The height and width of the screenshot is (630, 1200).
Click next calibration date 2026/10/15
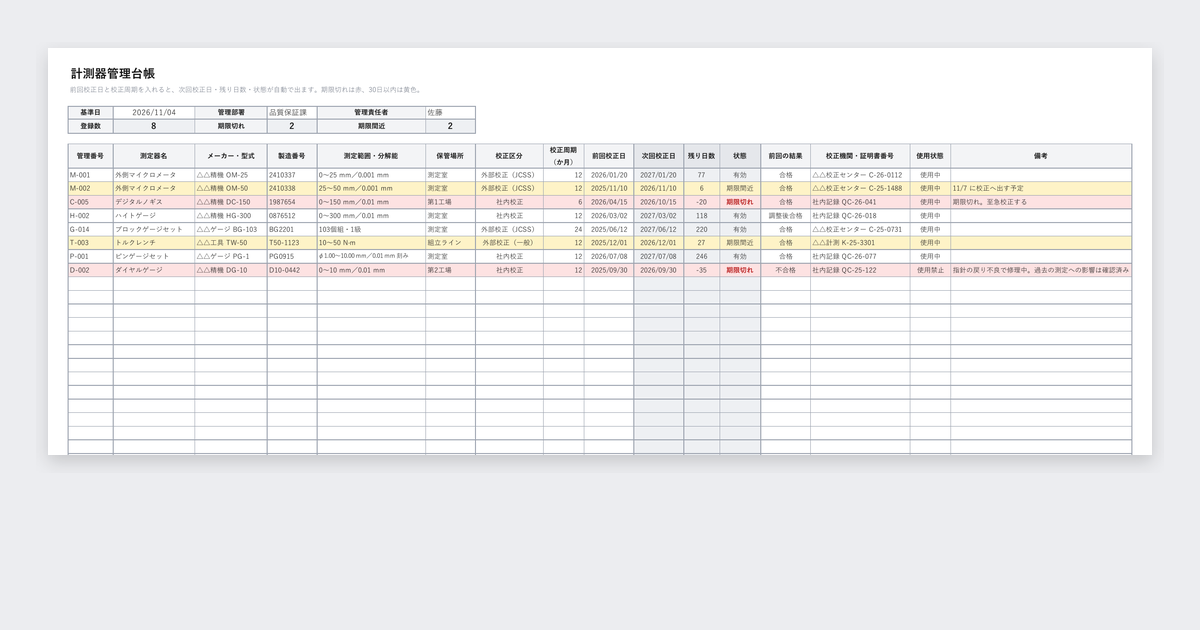pos(659,202)
